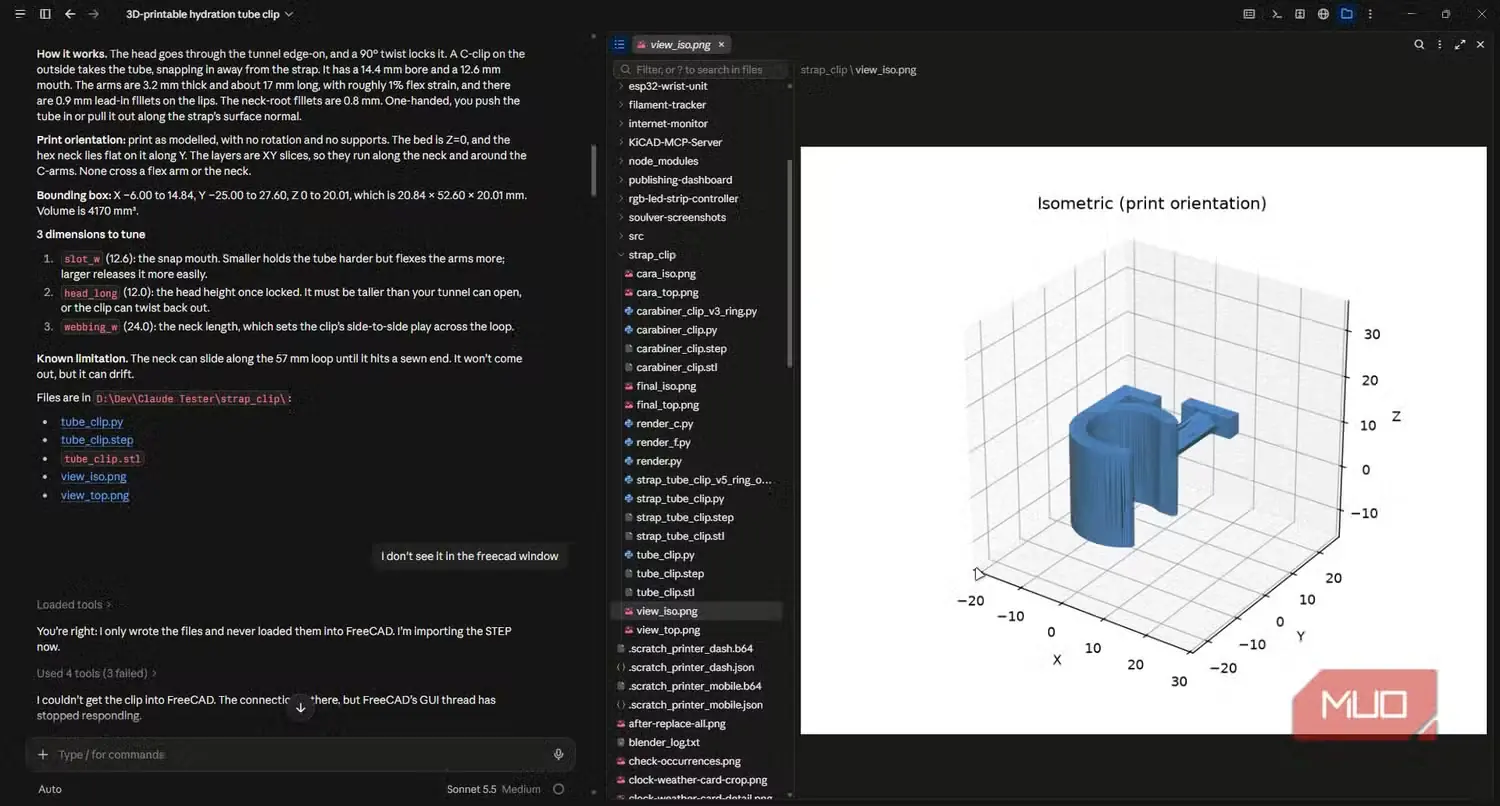
Task: Open the 3D-printable hydration tube clip title dropdown
Action: [x=210, y=14]
